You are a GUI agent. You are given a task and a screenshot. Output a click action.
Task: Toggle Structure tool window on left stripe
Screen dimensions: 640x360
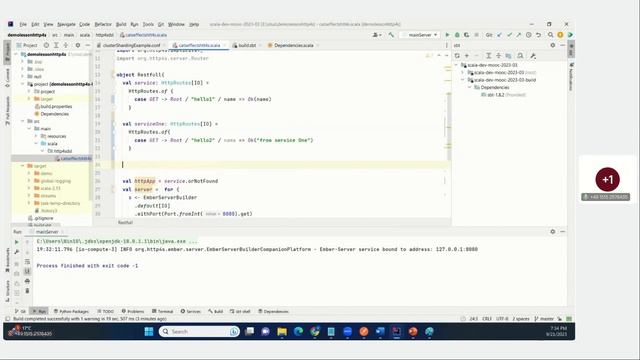click(x=7, y=290)
